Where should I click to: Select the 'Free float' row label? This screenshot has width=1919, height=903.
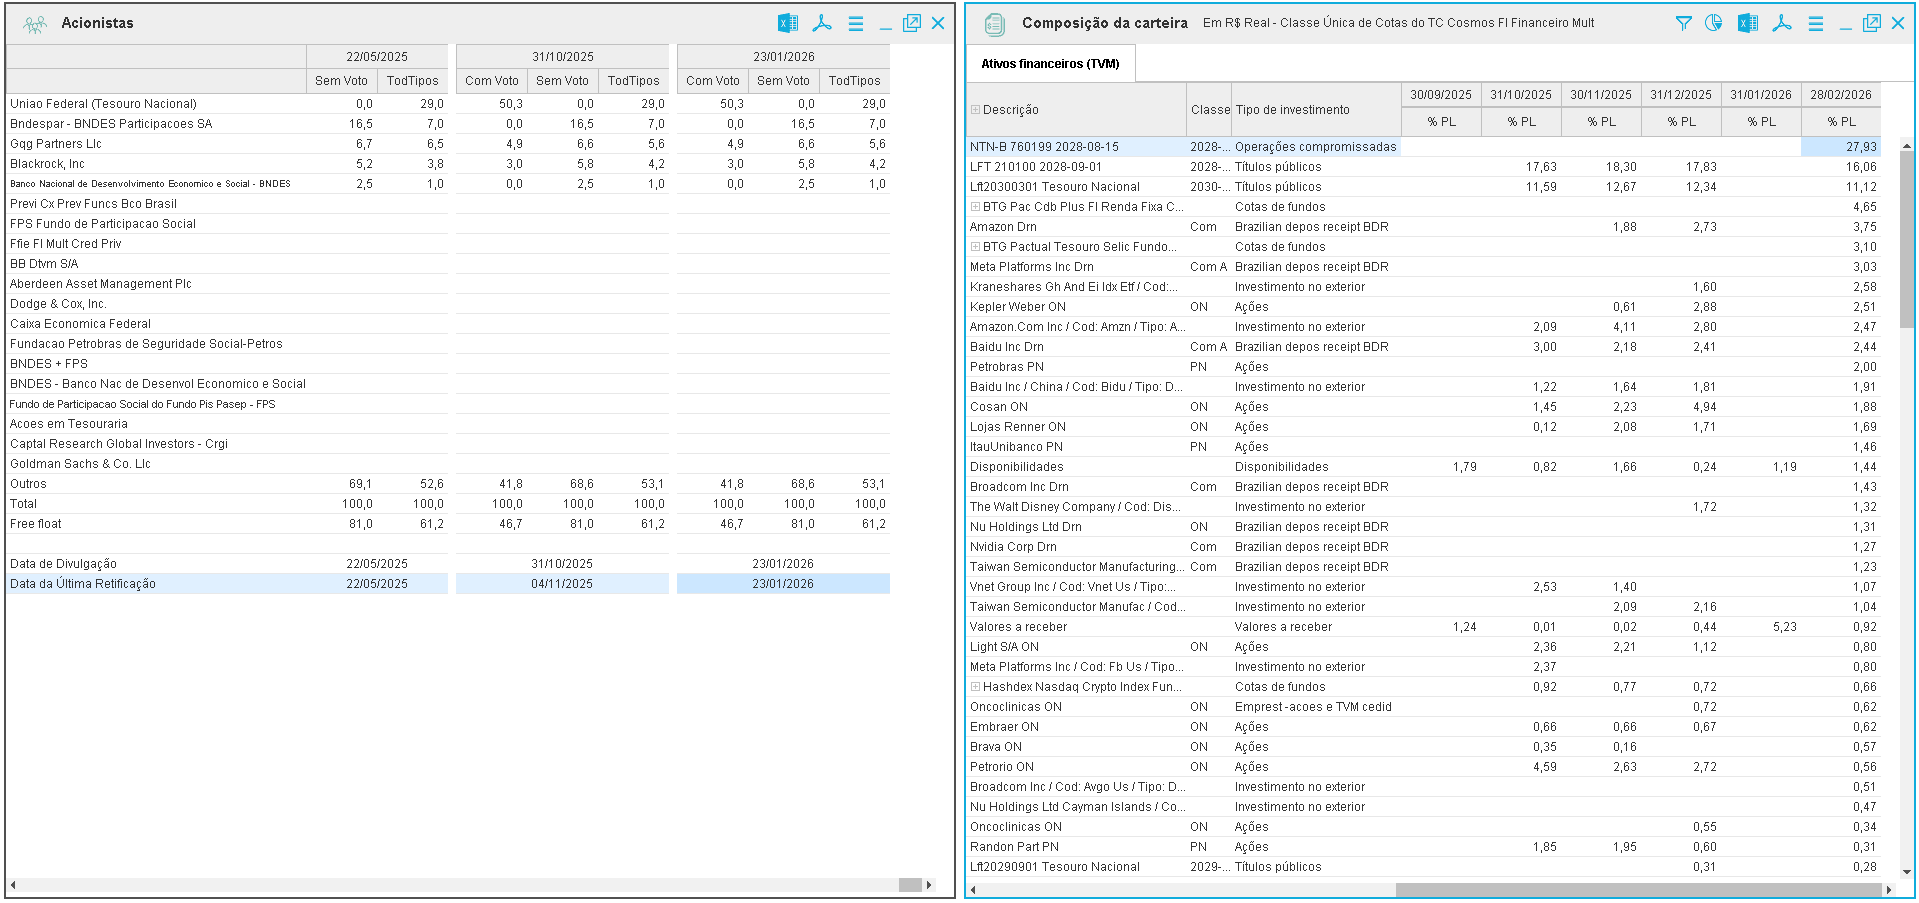pyautogui.click(x=36, y=524)
